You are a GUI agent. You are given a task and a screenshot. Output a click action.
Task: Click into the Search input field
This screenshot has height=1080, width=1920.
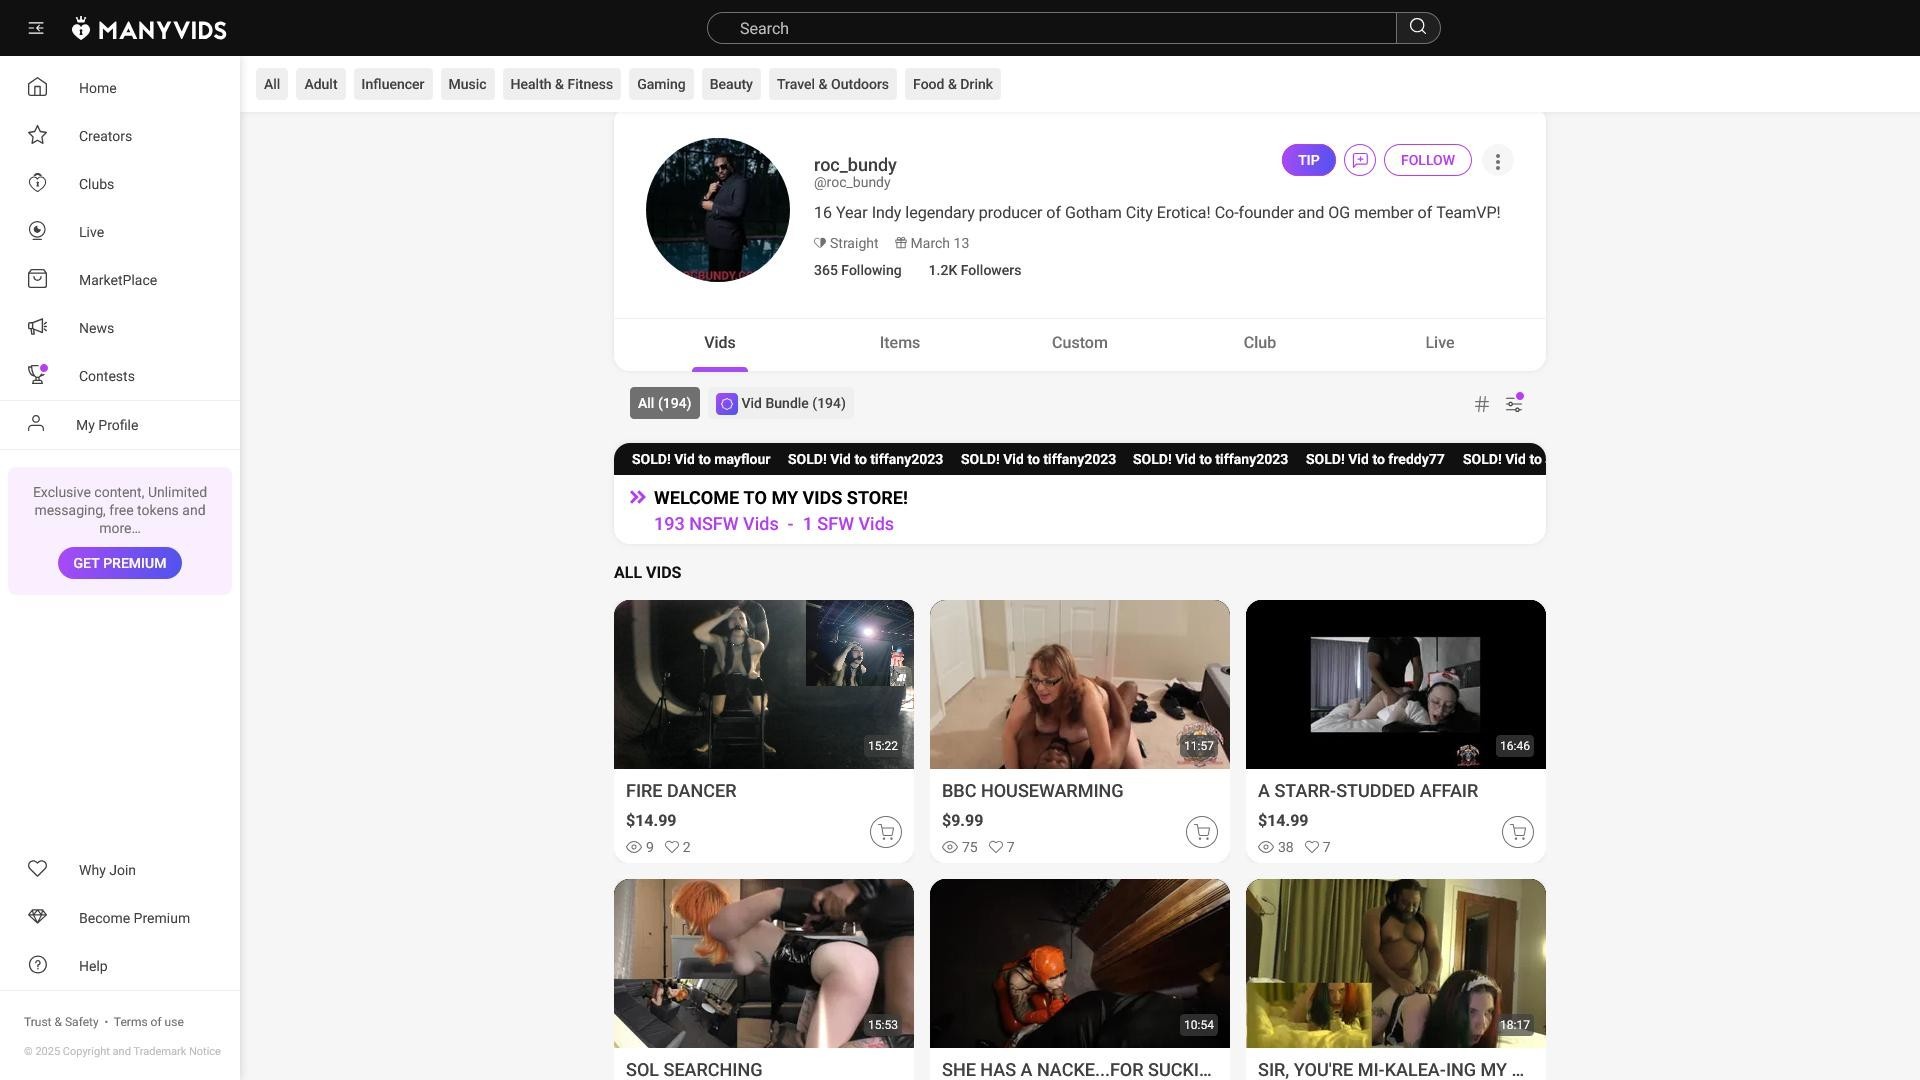pyautogui.click(x=1050, y=28)
